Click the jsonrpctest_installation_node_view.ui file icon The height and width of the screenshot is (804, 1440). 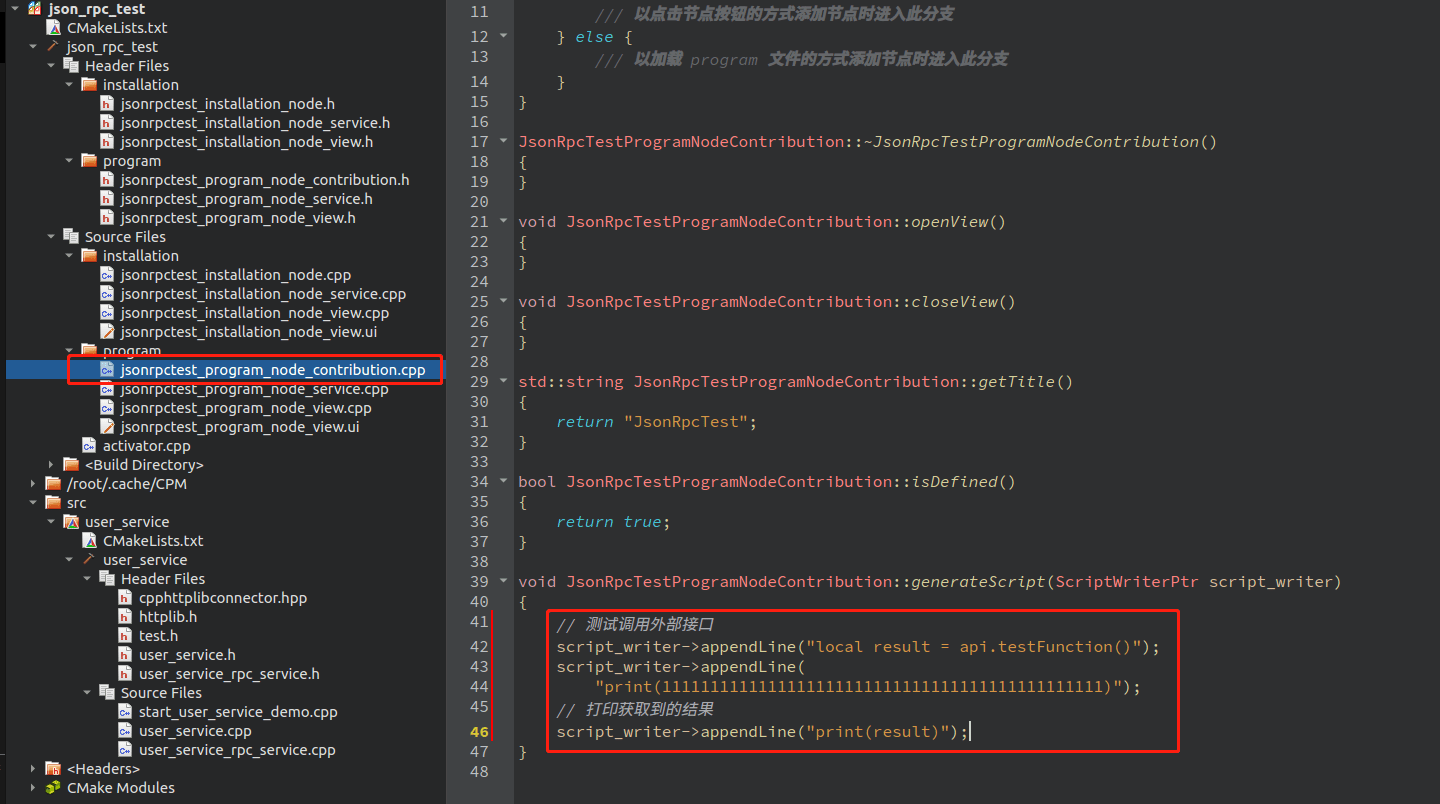tap(107, 332)
